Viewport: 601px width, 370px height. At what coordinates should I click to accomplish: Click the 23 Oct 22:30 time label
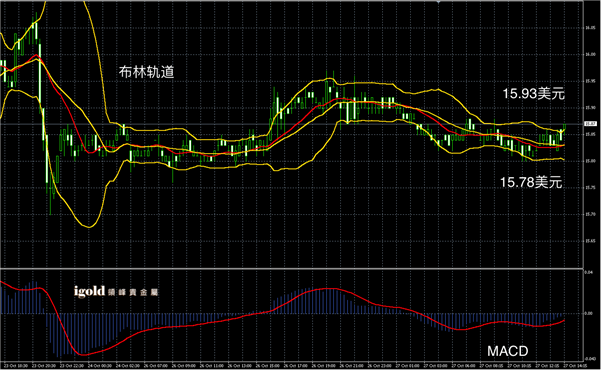72,366
